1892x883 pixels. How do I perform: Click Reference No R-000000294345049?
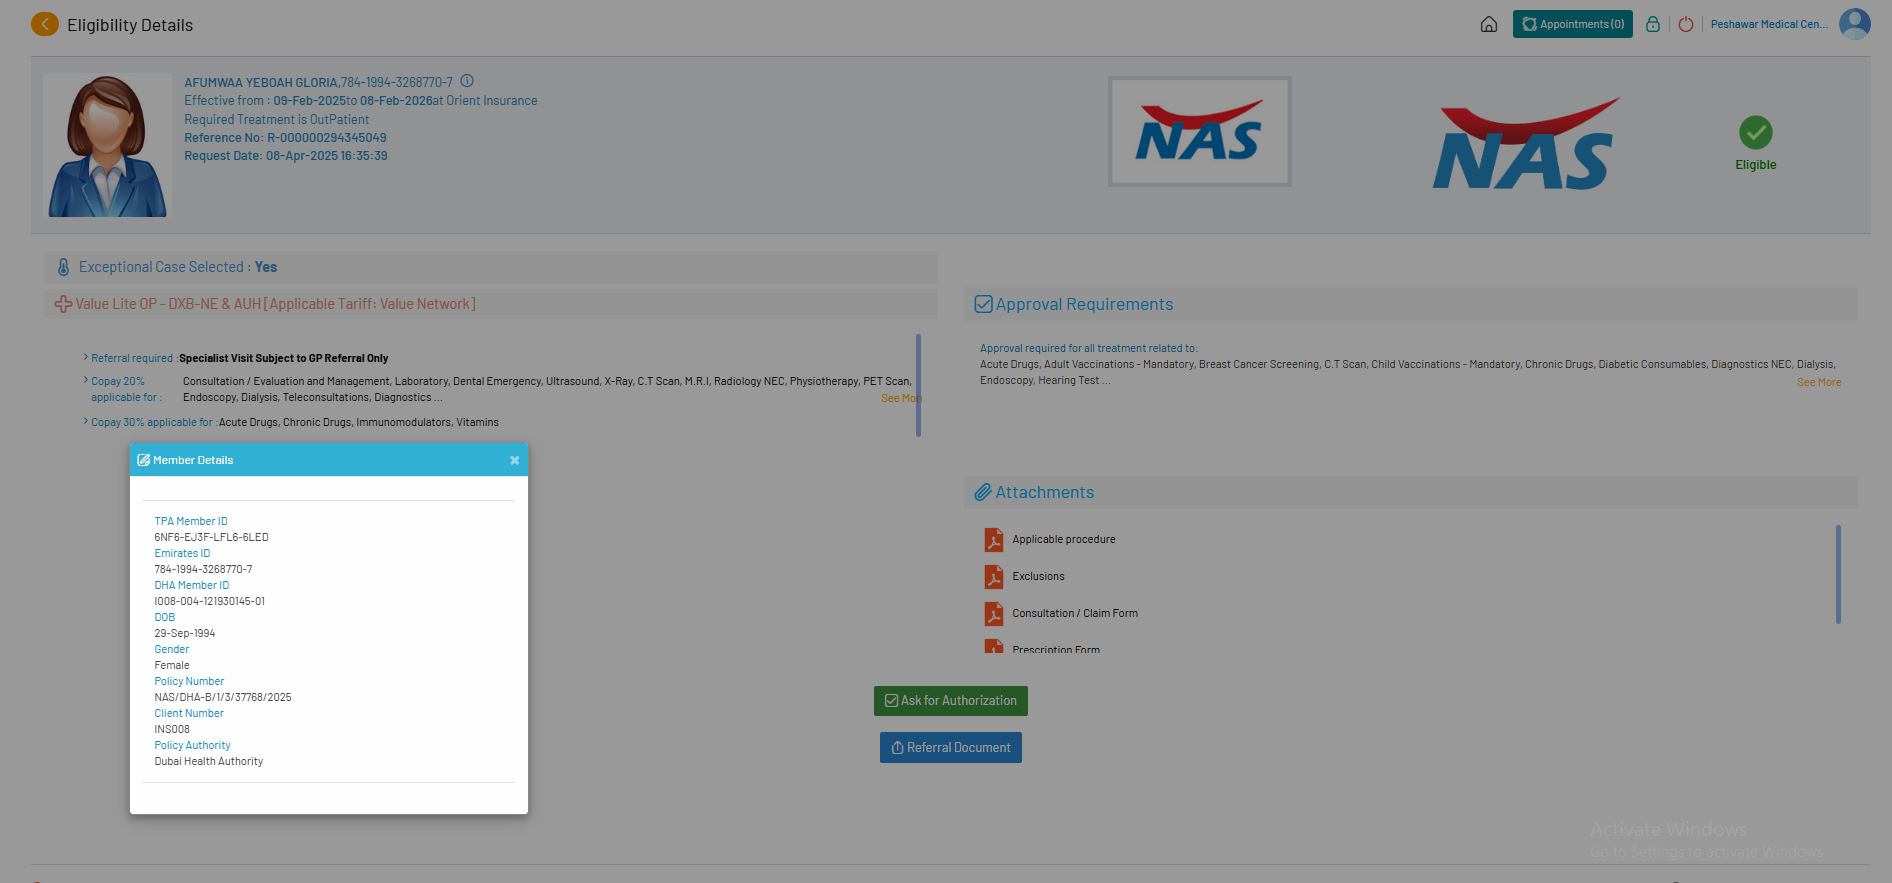tap(285, 138)
